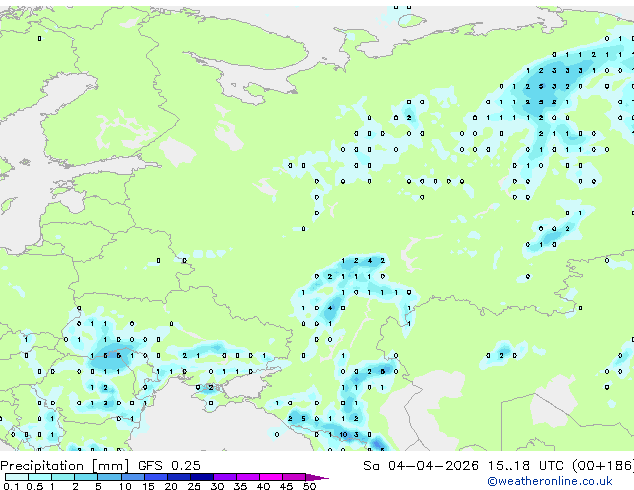Click the 10–15 mm legend swatch
This screenshot has width=634, height=490.
pyautogui.click(x=132, y=477)
